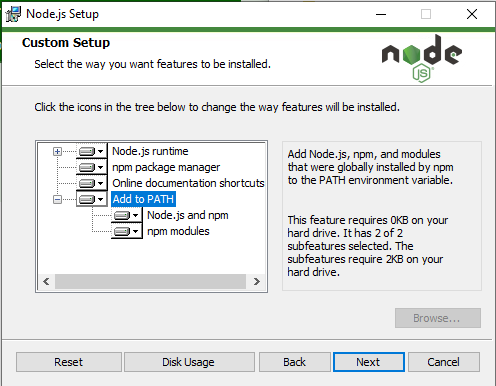Open install options for Node.js and npm subfeature
The height and width of the screenshot is (386, 496).
click(x=126, y=215)
